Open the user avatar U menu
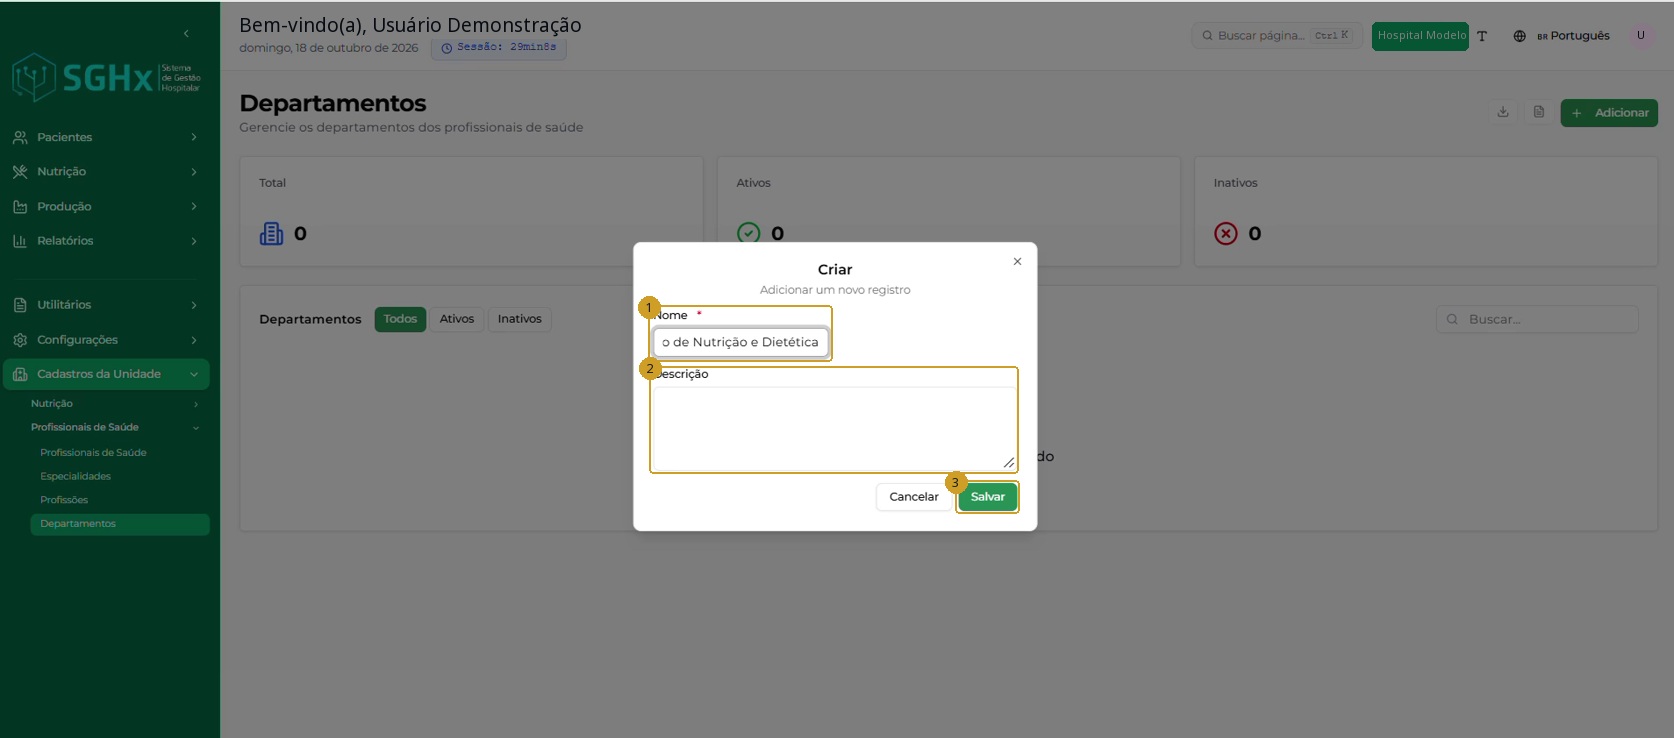Viewport: 1674px width, 738px height. (1641, 35)
